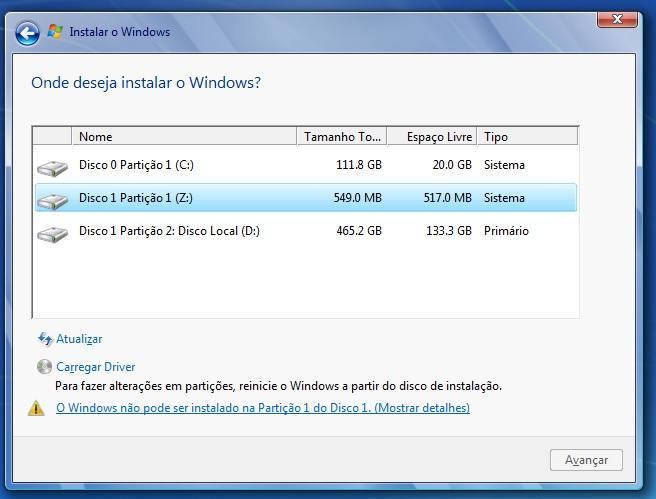
Task: Sort by the Nome column header
Action: 184,136
